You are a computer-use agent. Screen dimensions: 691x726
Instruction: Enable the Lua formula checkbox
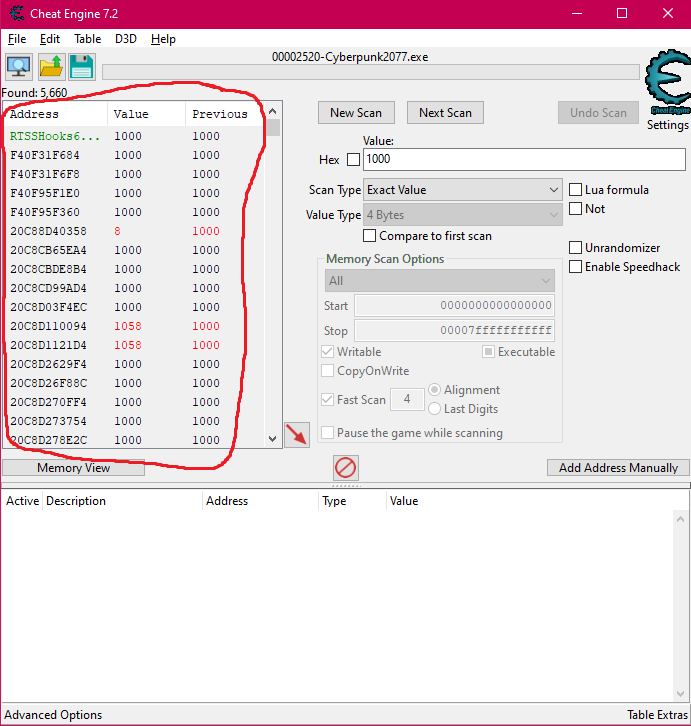(575, 190)
